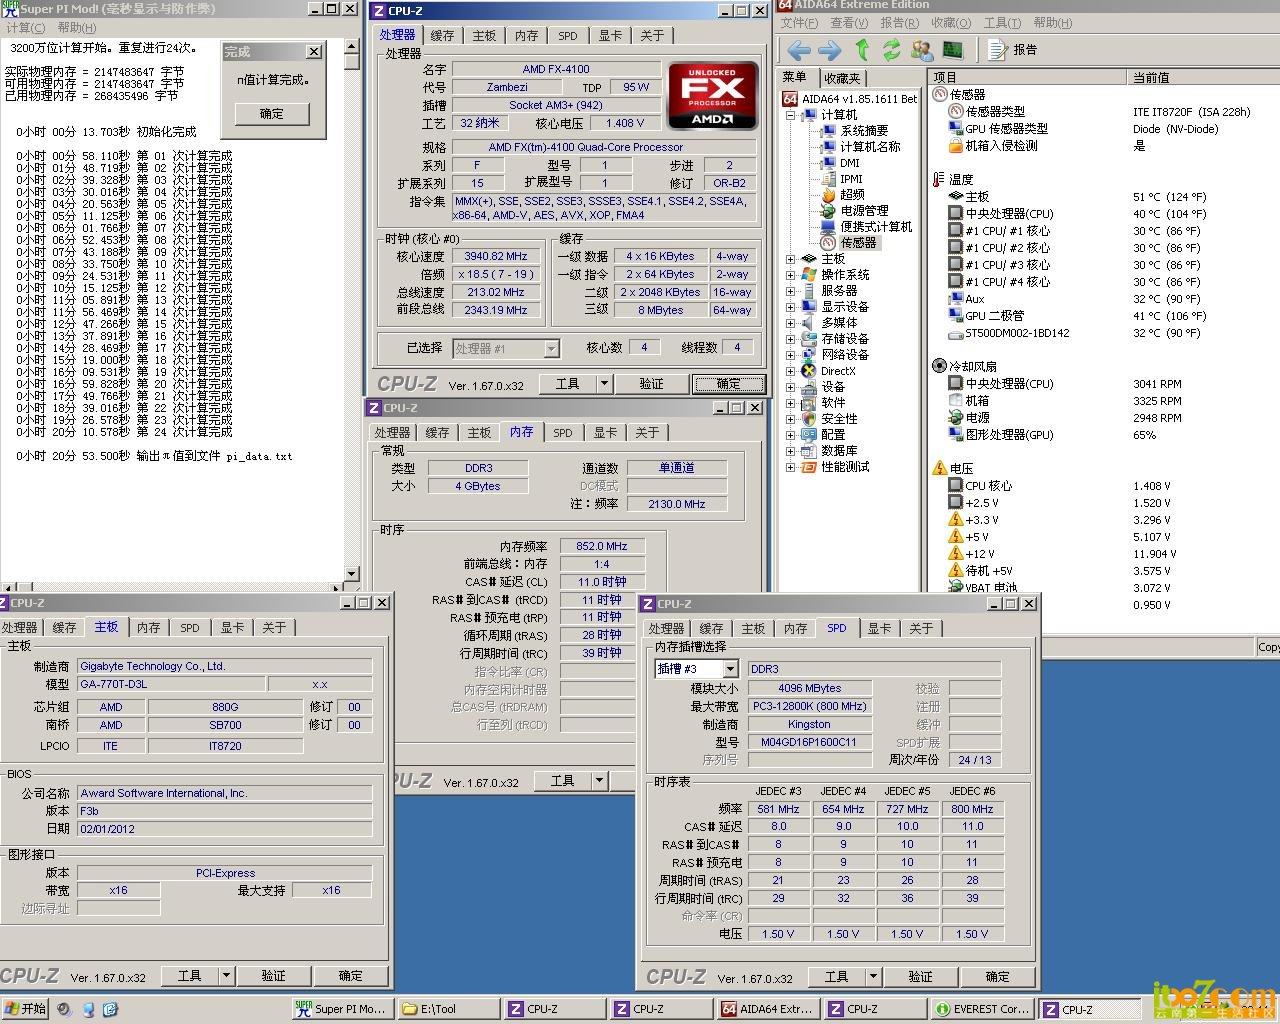
Task: Click the DirectX icon in AIDA64 tree
Action: (809, 370)
